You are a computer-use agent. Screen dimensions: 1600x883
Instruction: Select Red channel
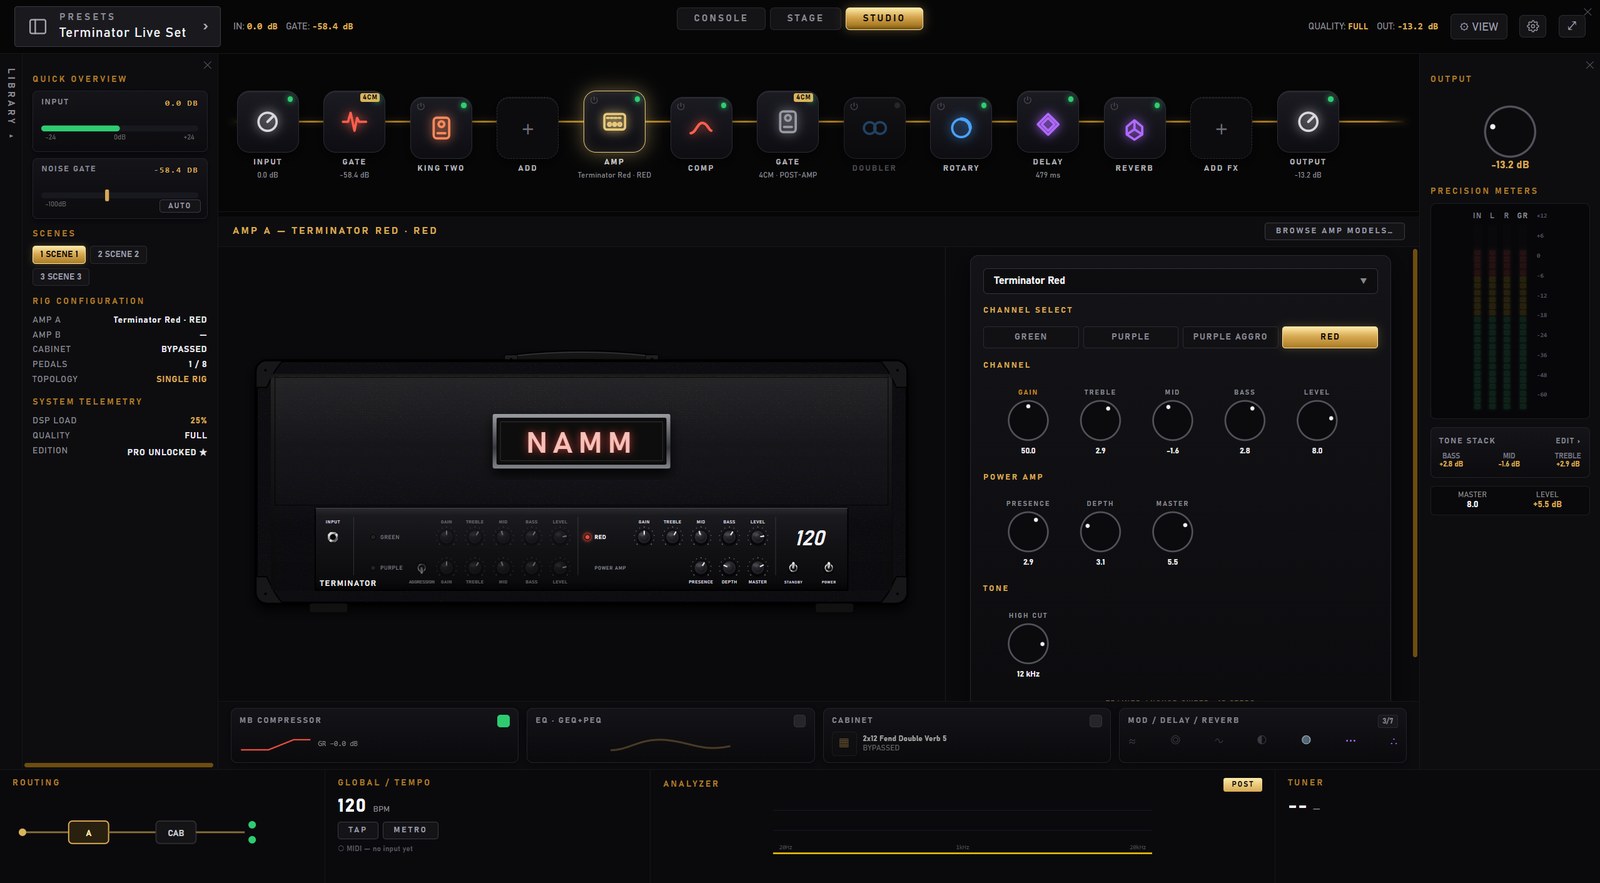click(x=1330, y=337)
